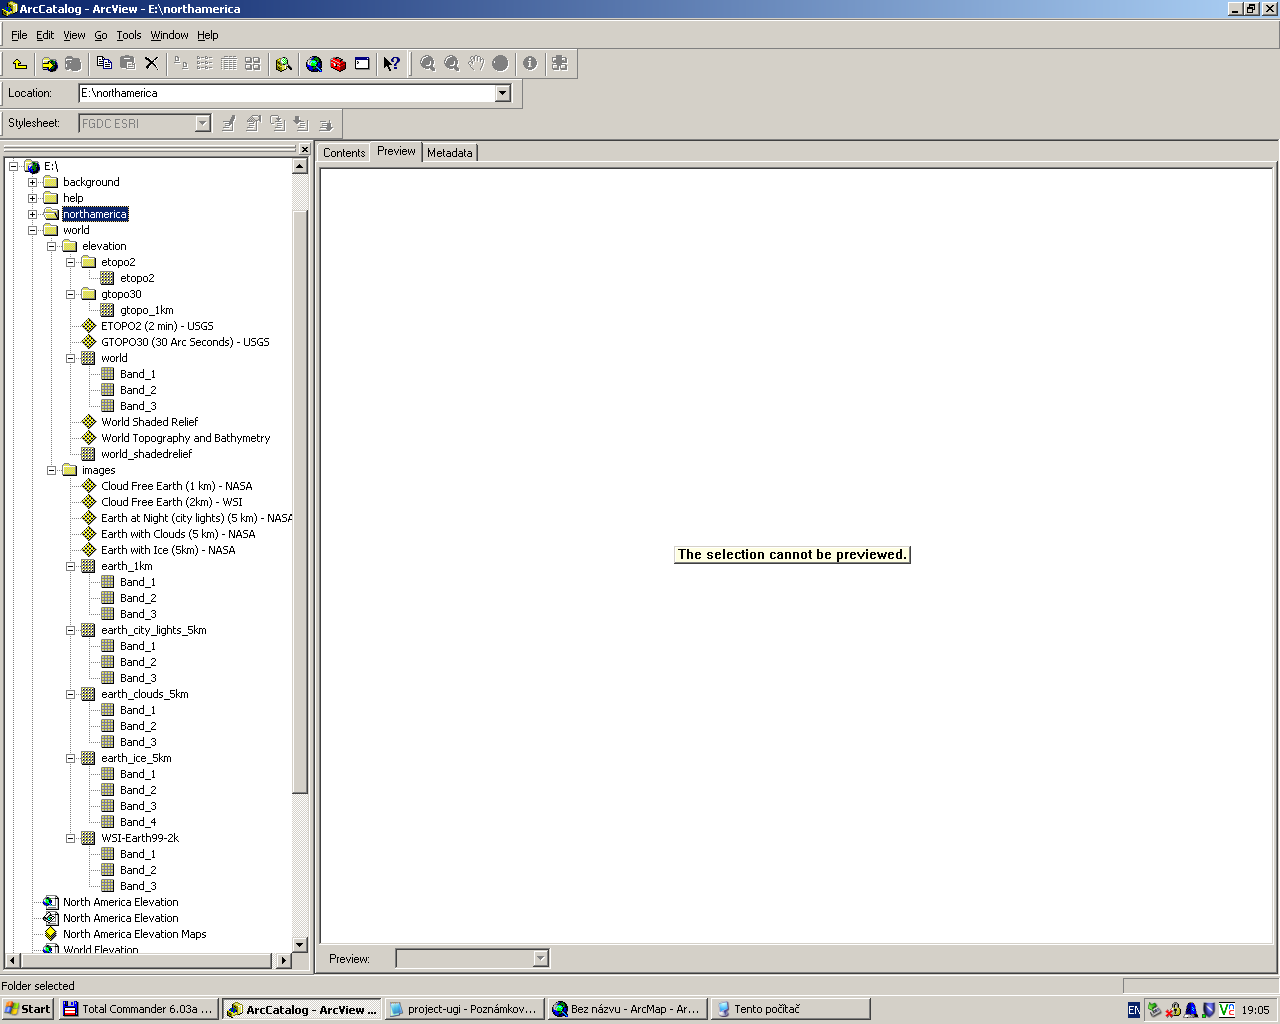Click the tree vertical scrollbar down arrow
The width and height of the screenshot is (1280, 1024).
300,944
